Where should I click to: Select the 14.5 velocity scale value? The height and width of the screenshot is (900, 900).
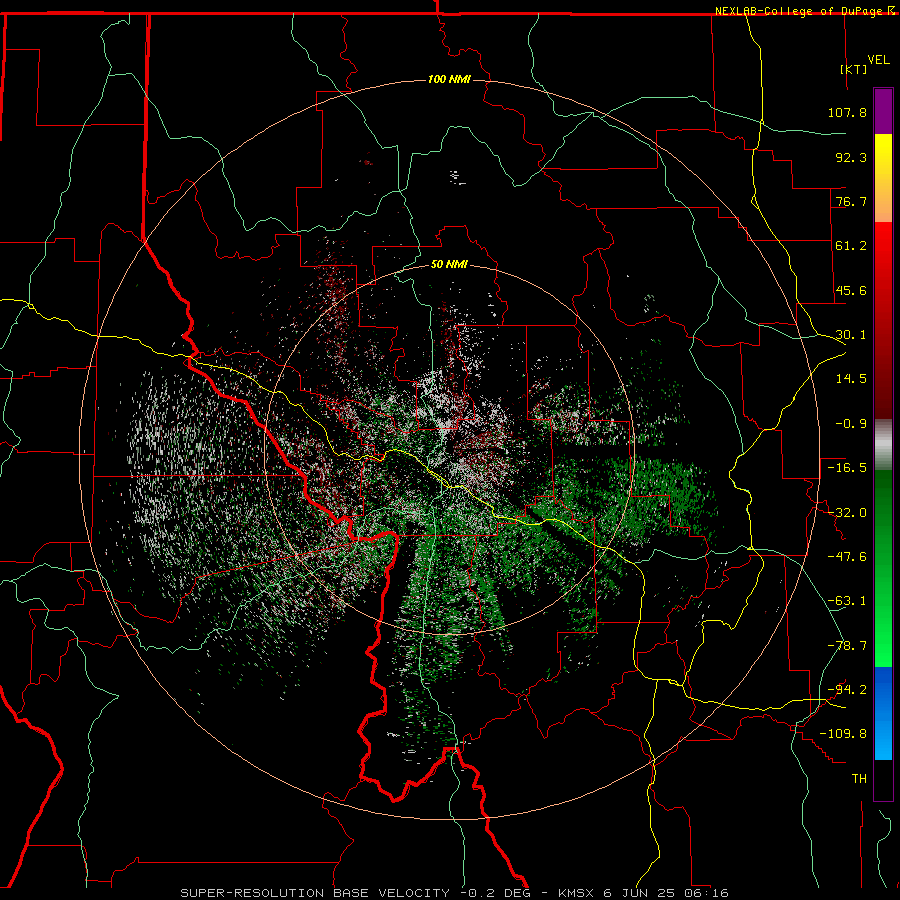click(851, 379)
